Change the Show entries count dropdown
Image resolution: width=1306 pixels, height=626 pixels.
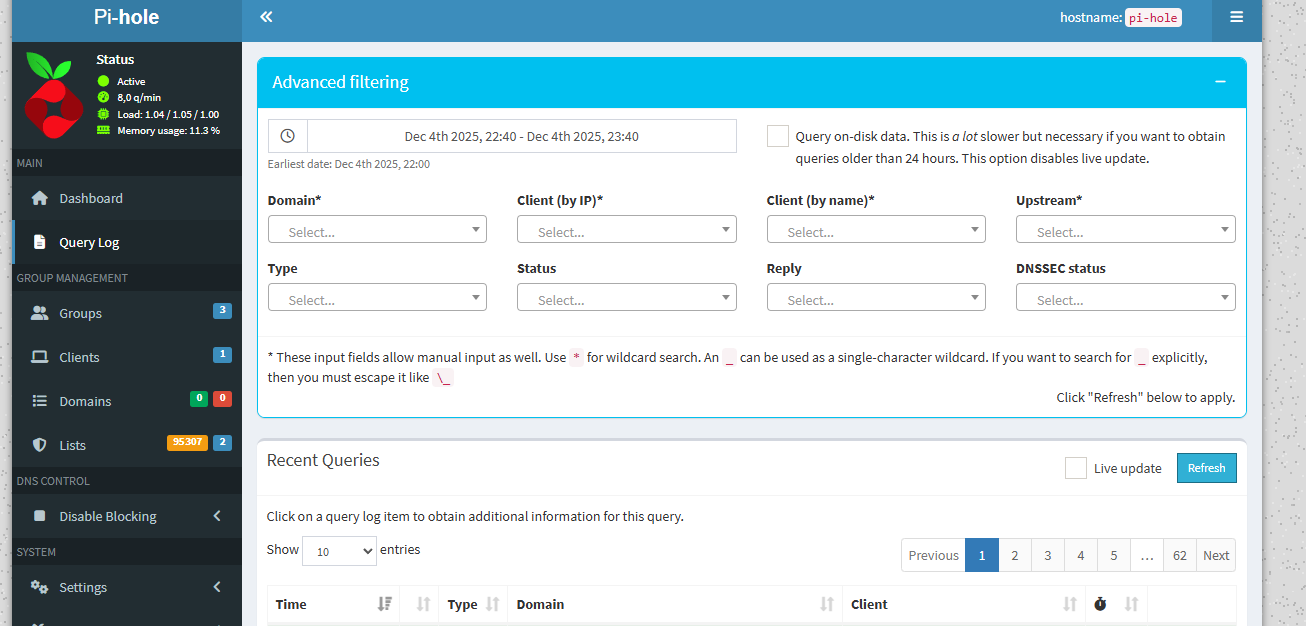pos(339,551)
